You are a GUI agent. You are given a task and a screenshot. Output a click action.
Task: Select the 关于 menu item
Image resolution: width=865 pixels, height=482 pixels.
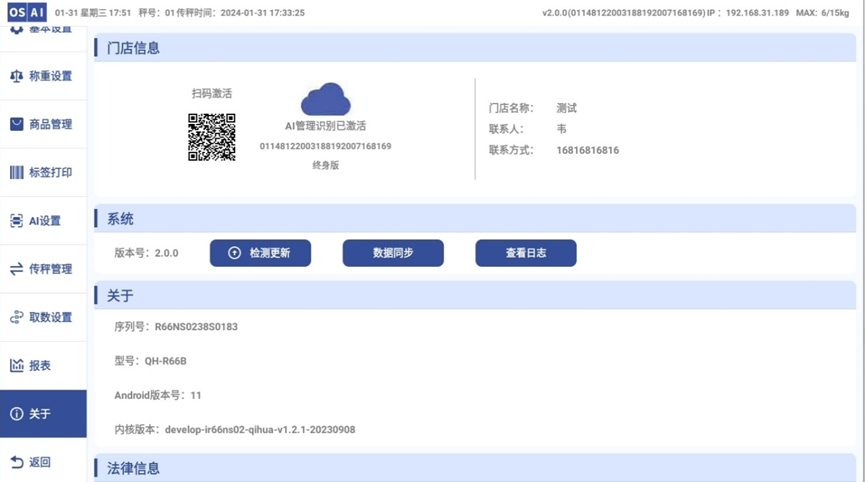click(x=42, y=414)
